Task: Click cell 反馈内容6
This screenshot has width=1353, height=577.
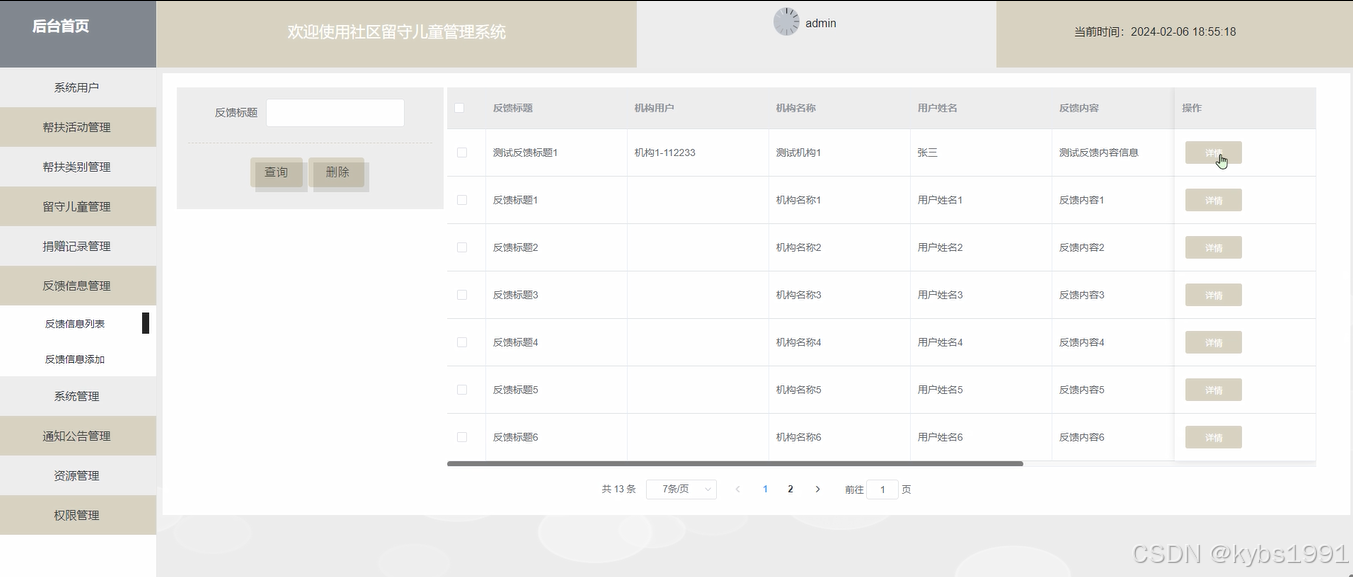Action: click(x=1082, y=437)
